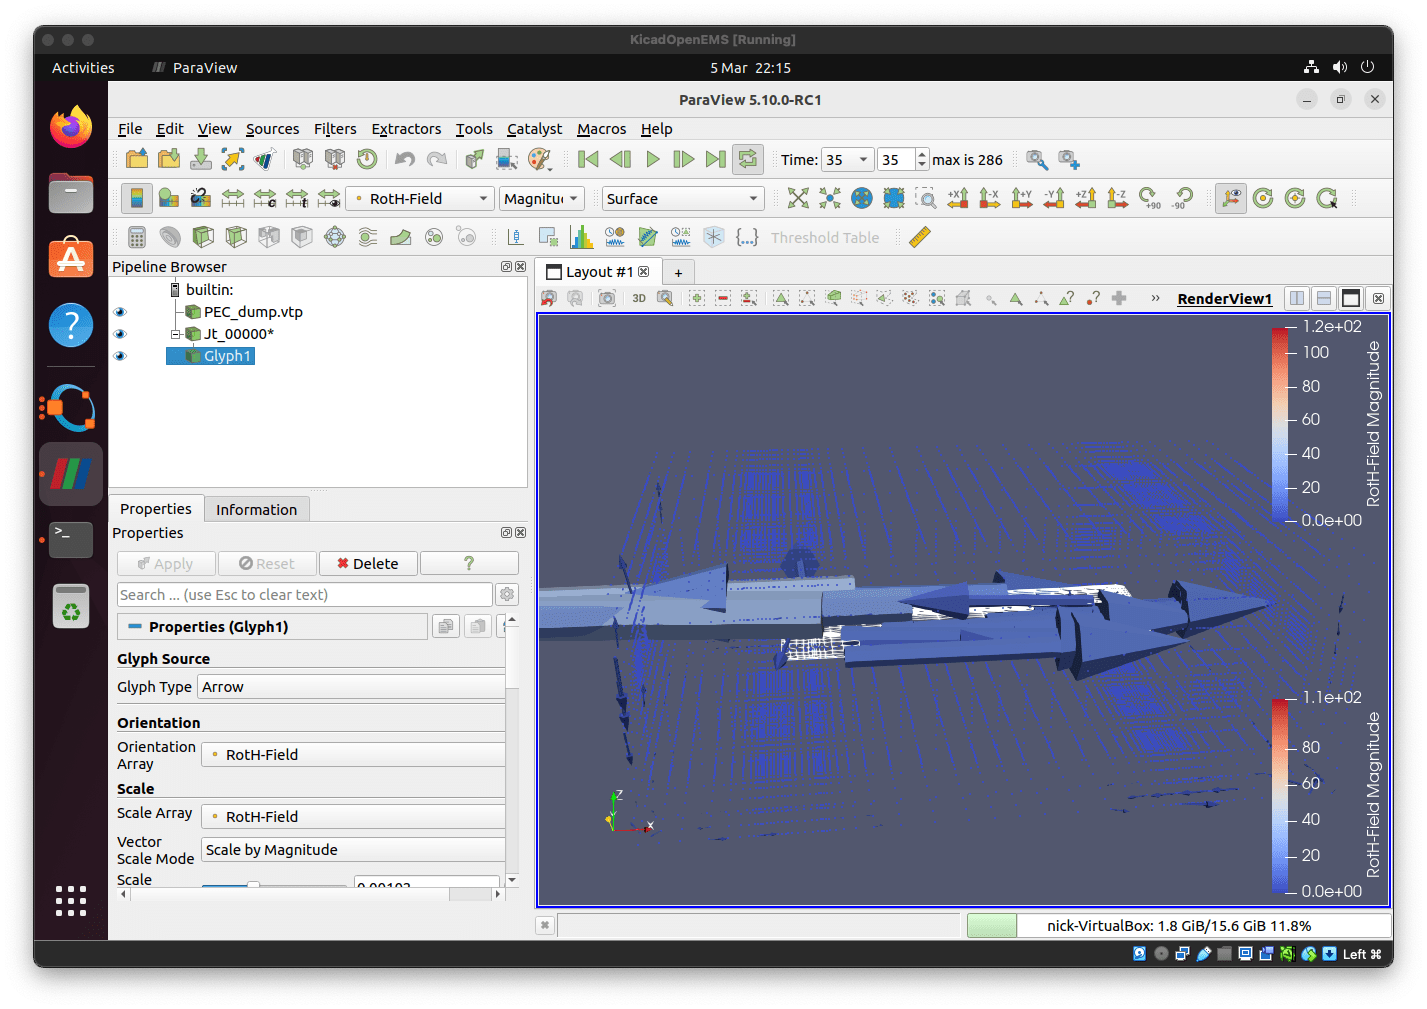Click the properties search field

click(x=305, y=595)
